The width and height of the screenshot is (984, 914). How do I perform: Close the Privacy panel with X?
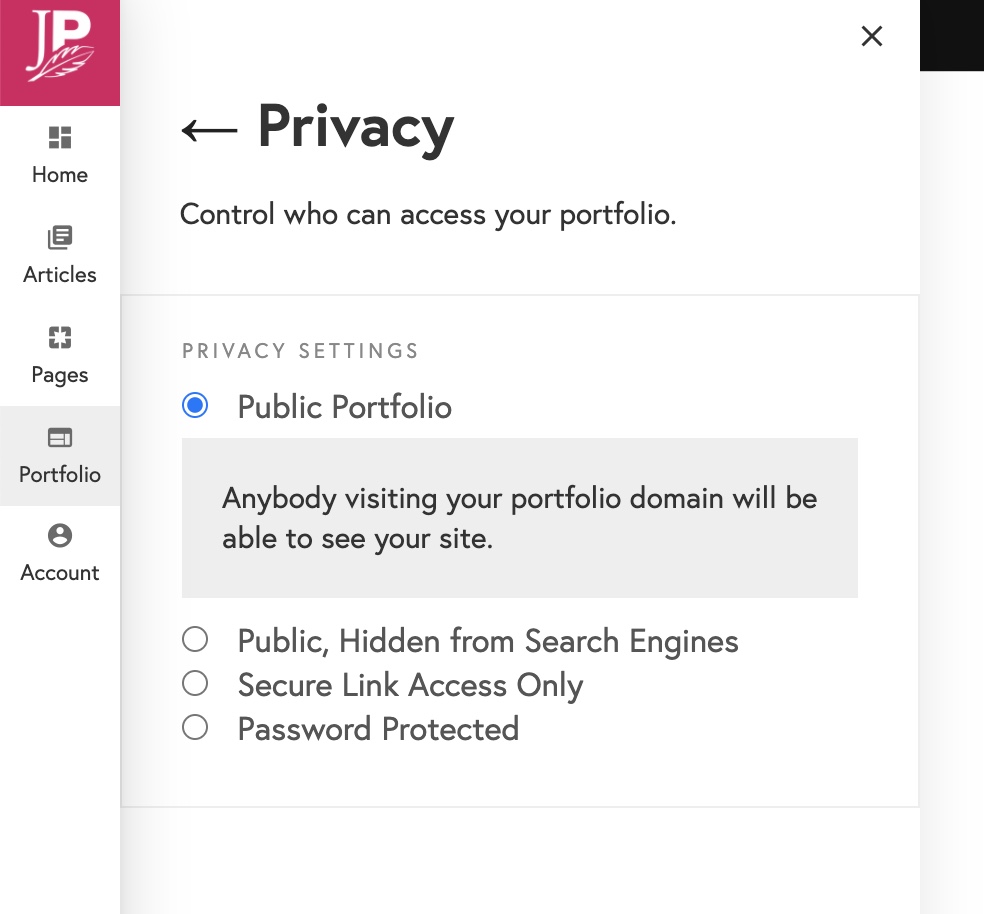[x=872, y=36]
